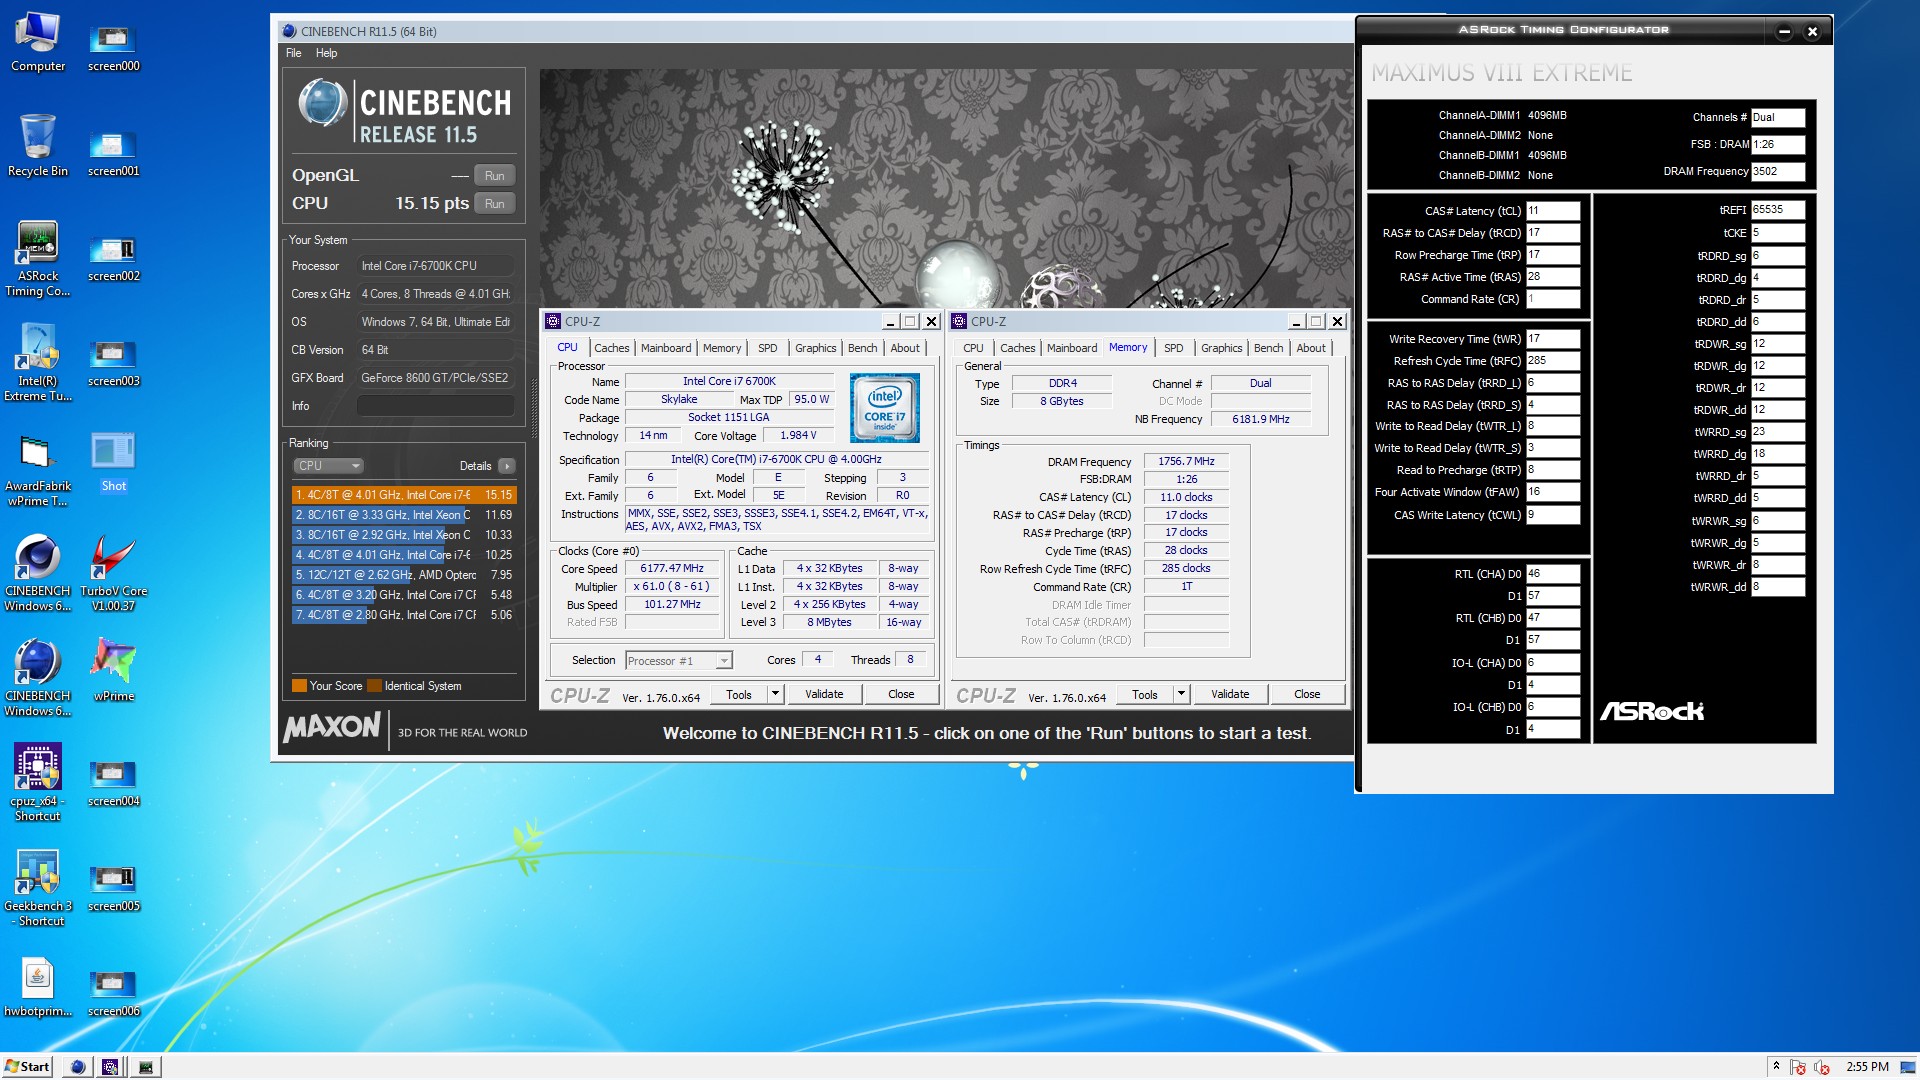
Task: Open Graphics tab in right CPU-Z
Action: tap(1221, 348)
